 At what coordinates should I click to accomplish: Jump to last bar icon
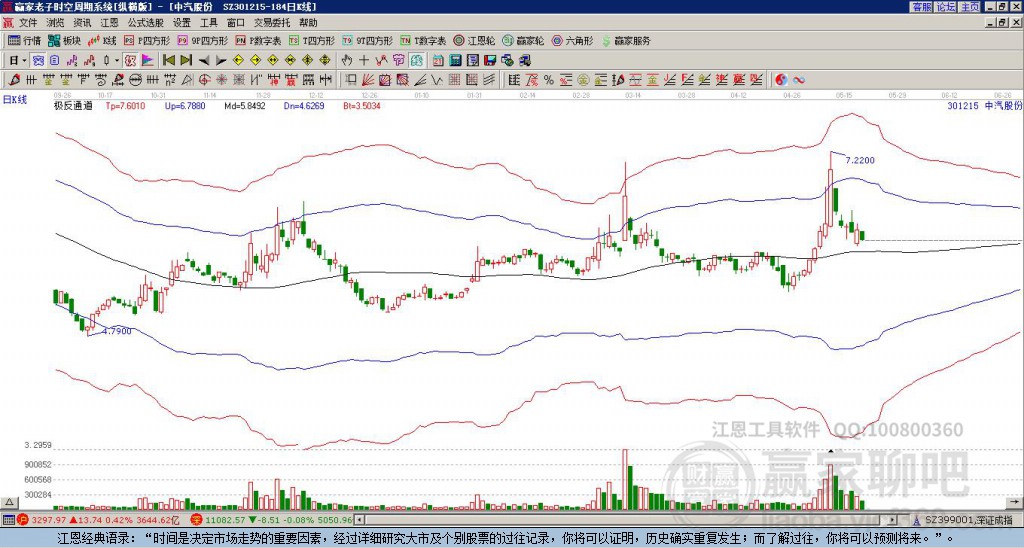pos(186,61)
